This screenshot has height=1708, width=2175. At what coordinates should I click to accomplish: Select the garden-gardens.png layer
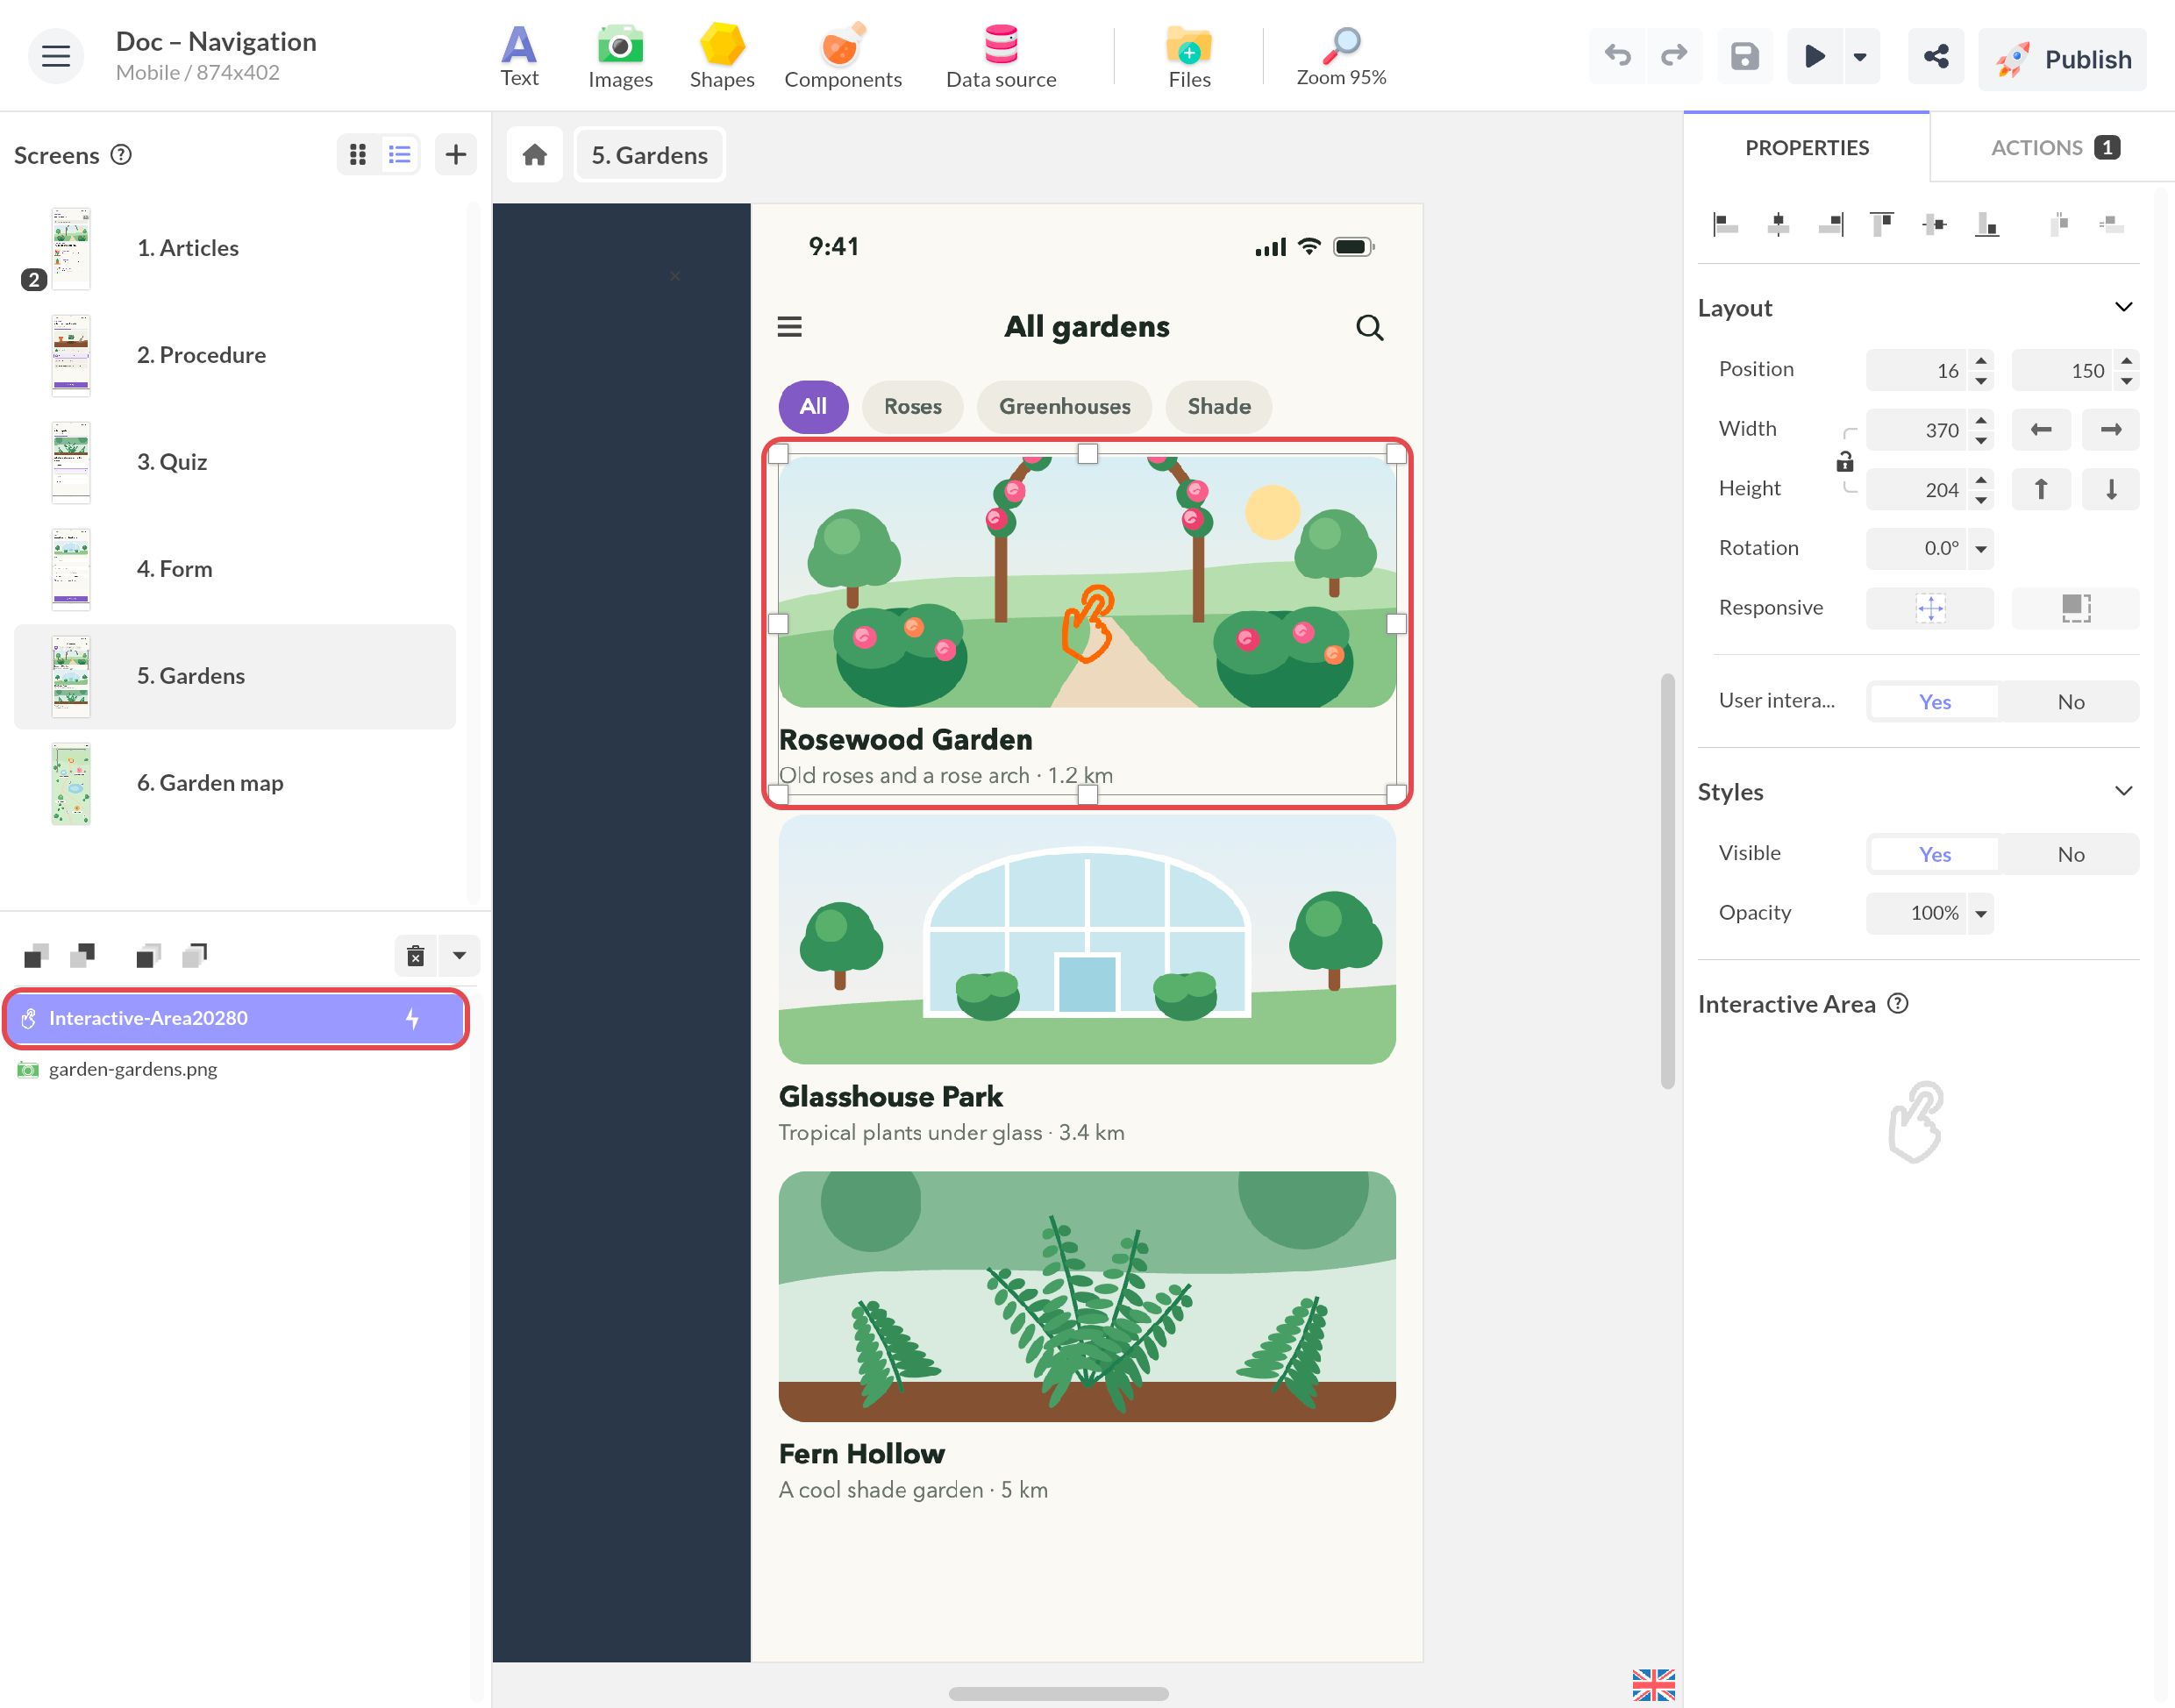click(x=234, y=1069)
